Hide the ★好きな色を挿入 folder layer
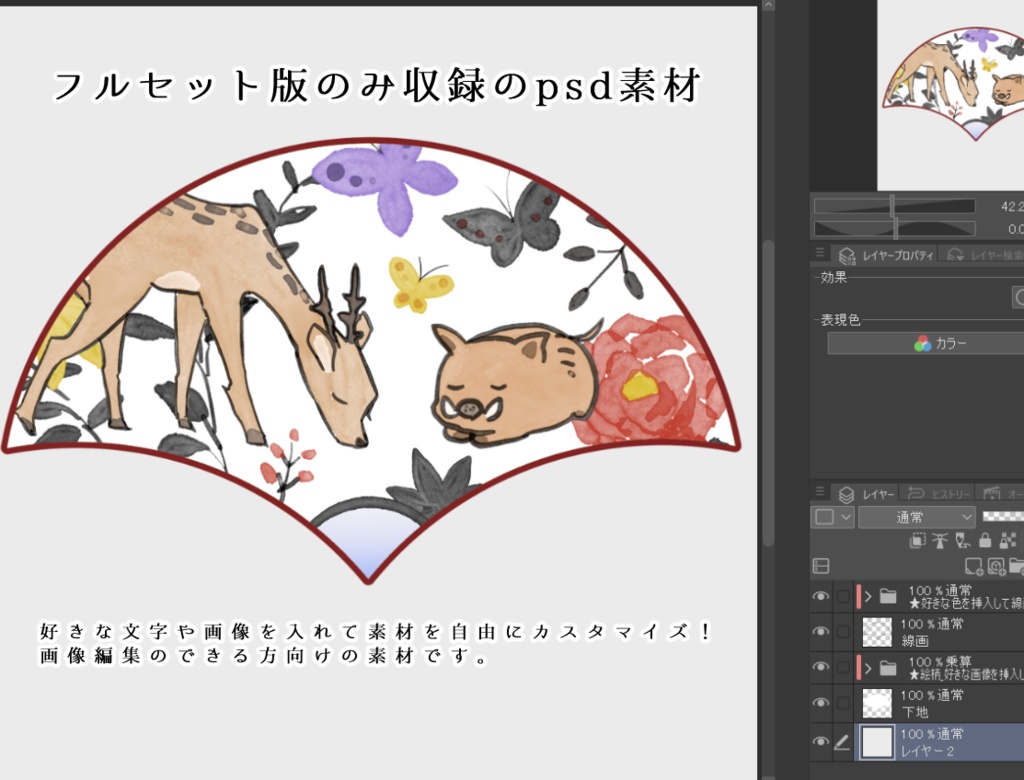This screenshot has width=1024, height=780. (821, 596)
